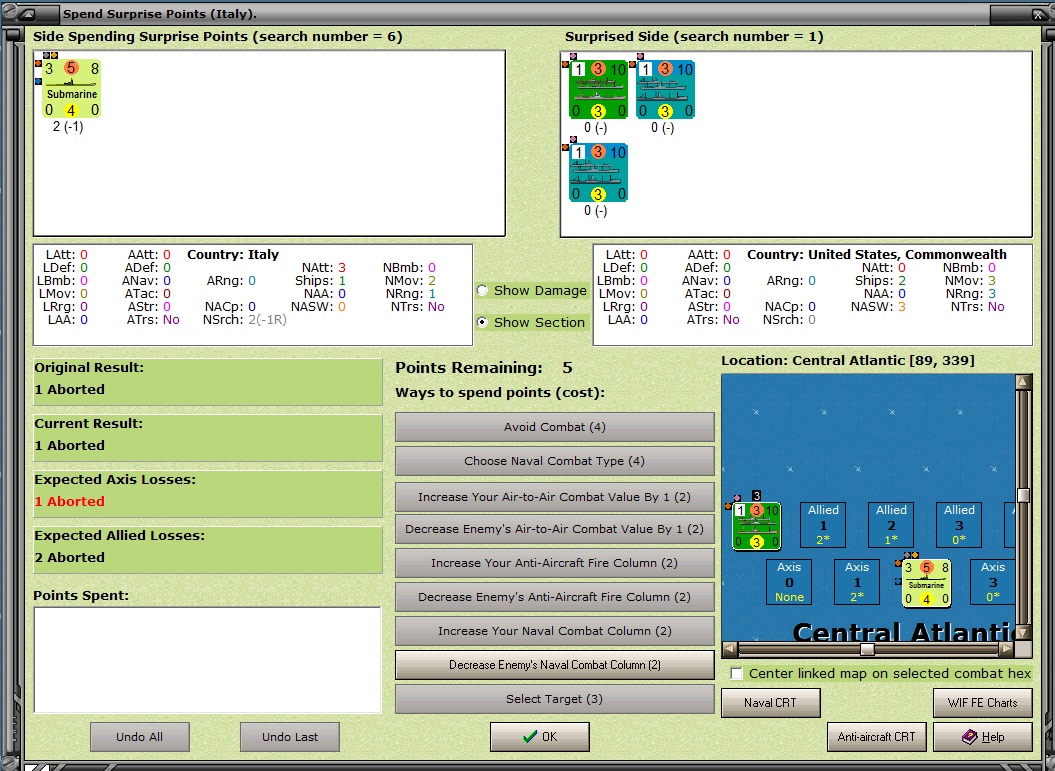The image size is (1055, 771).
Task: Decrease Enemy's Air-to-Air Combat Value By 1
Action: pyautogui.click(x=554, y=529)
